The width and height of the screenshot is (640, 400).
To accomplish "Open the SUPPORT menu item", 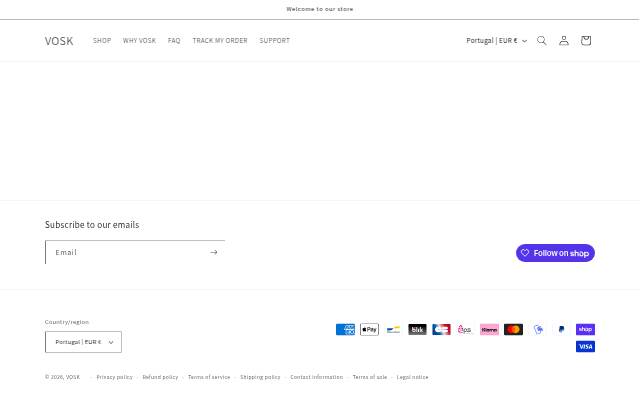I will coord(275,40).
